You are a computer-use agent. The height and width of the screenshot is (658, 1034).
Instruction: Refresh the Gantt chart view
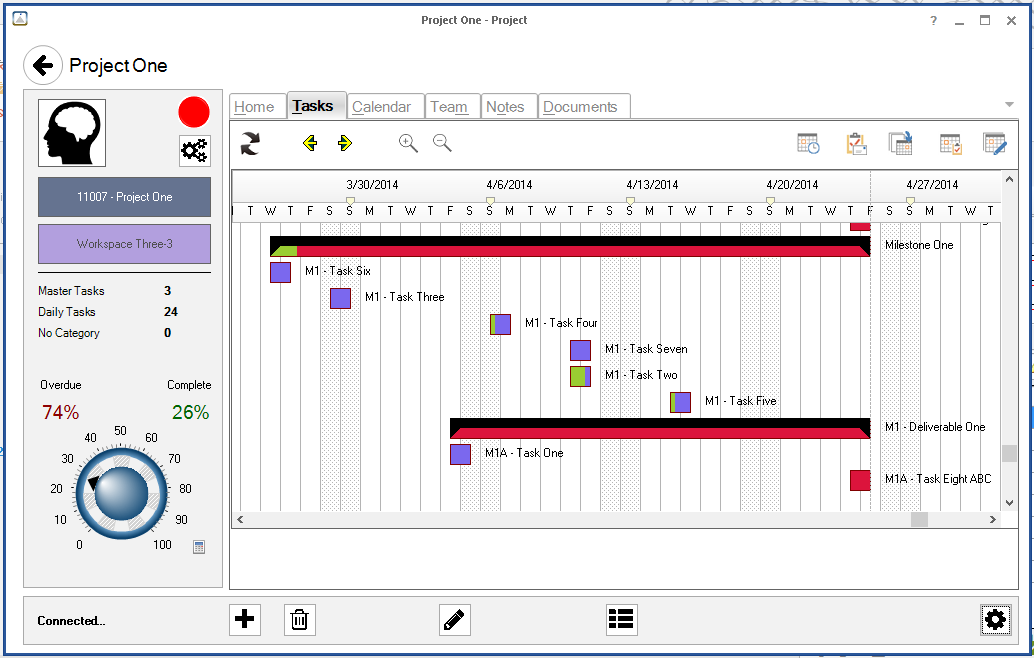pos(249,143)
